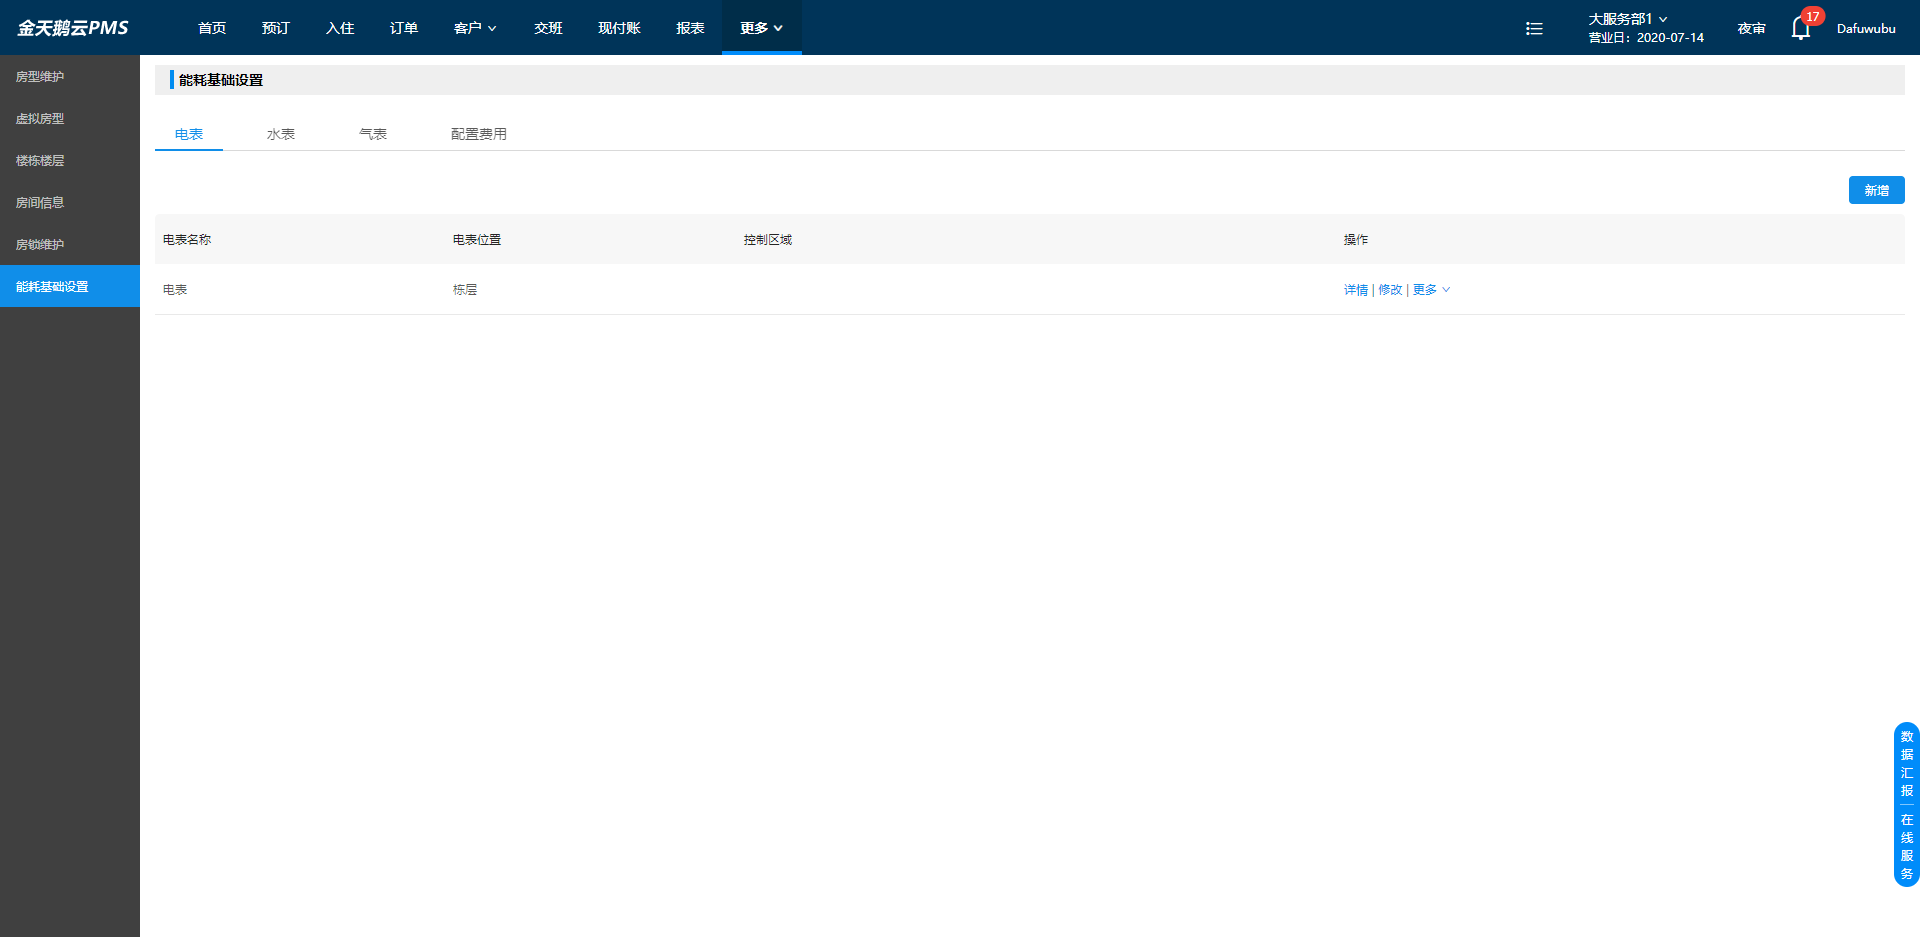
Task: Open the 夜审 night audit link
Action: pyautogui.click(x=1751, y=28)
